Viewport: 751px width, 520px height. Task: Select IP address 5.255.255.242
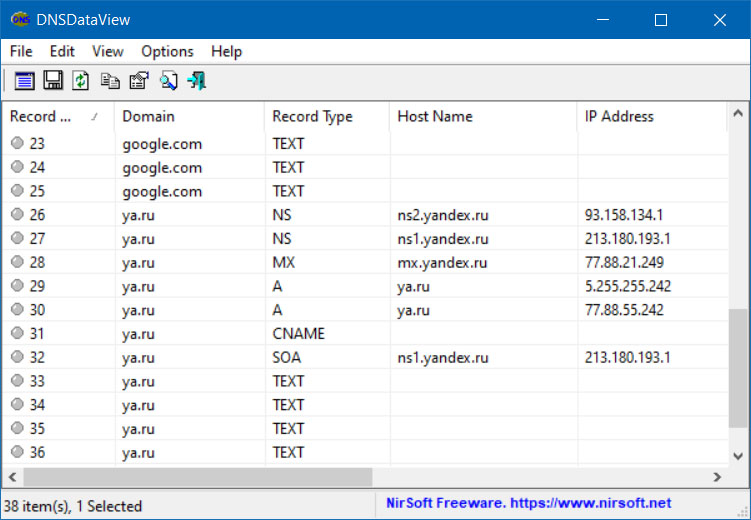click(x=628, y=286)
